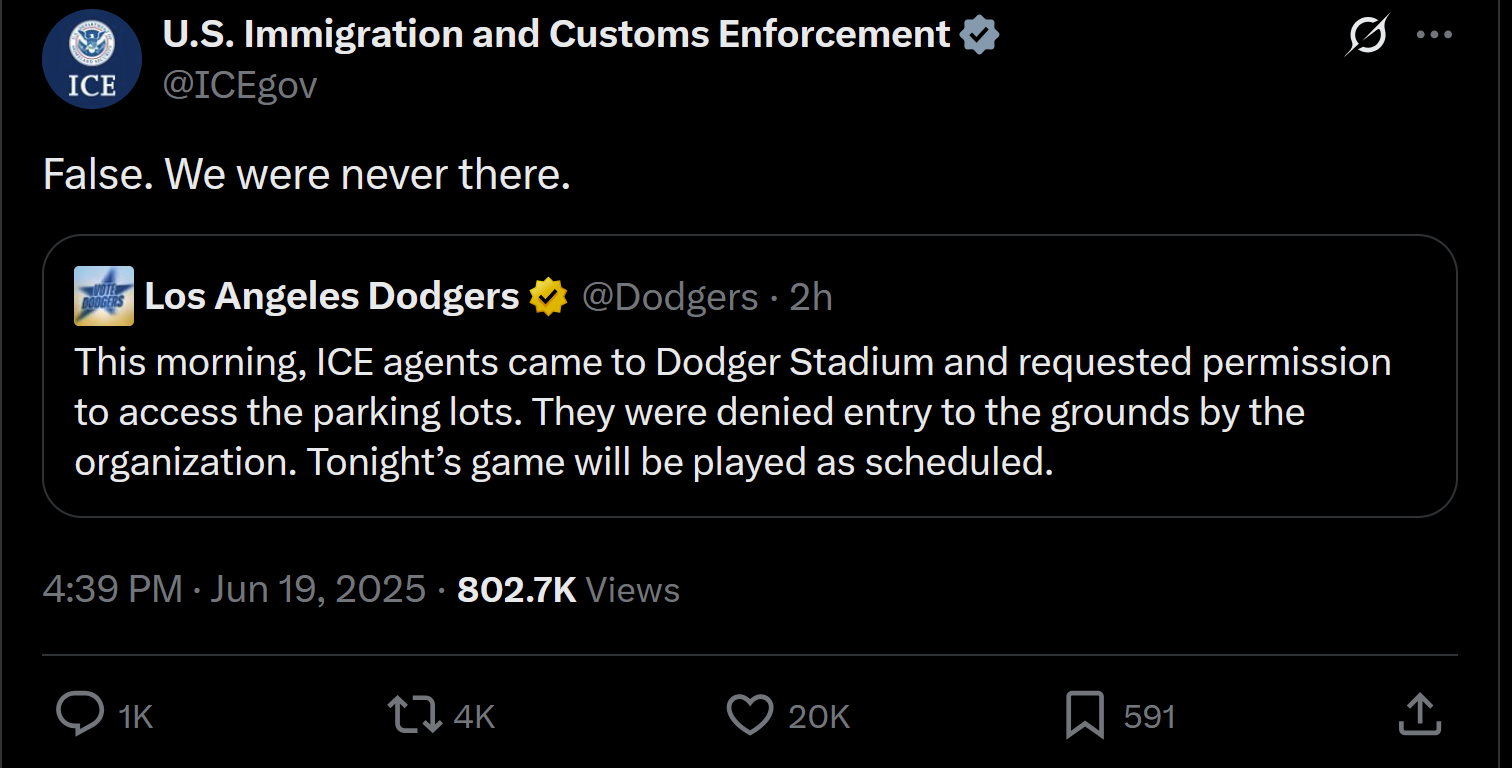The height and width of the screenshot is (768, 1512).
Task: Open the 2h timestamp of quoted post
Action: [x=811, y=297]
